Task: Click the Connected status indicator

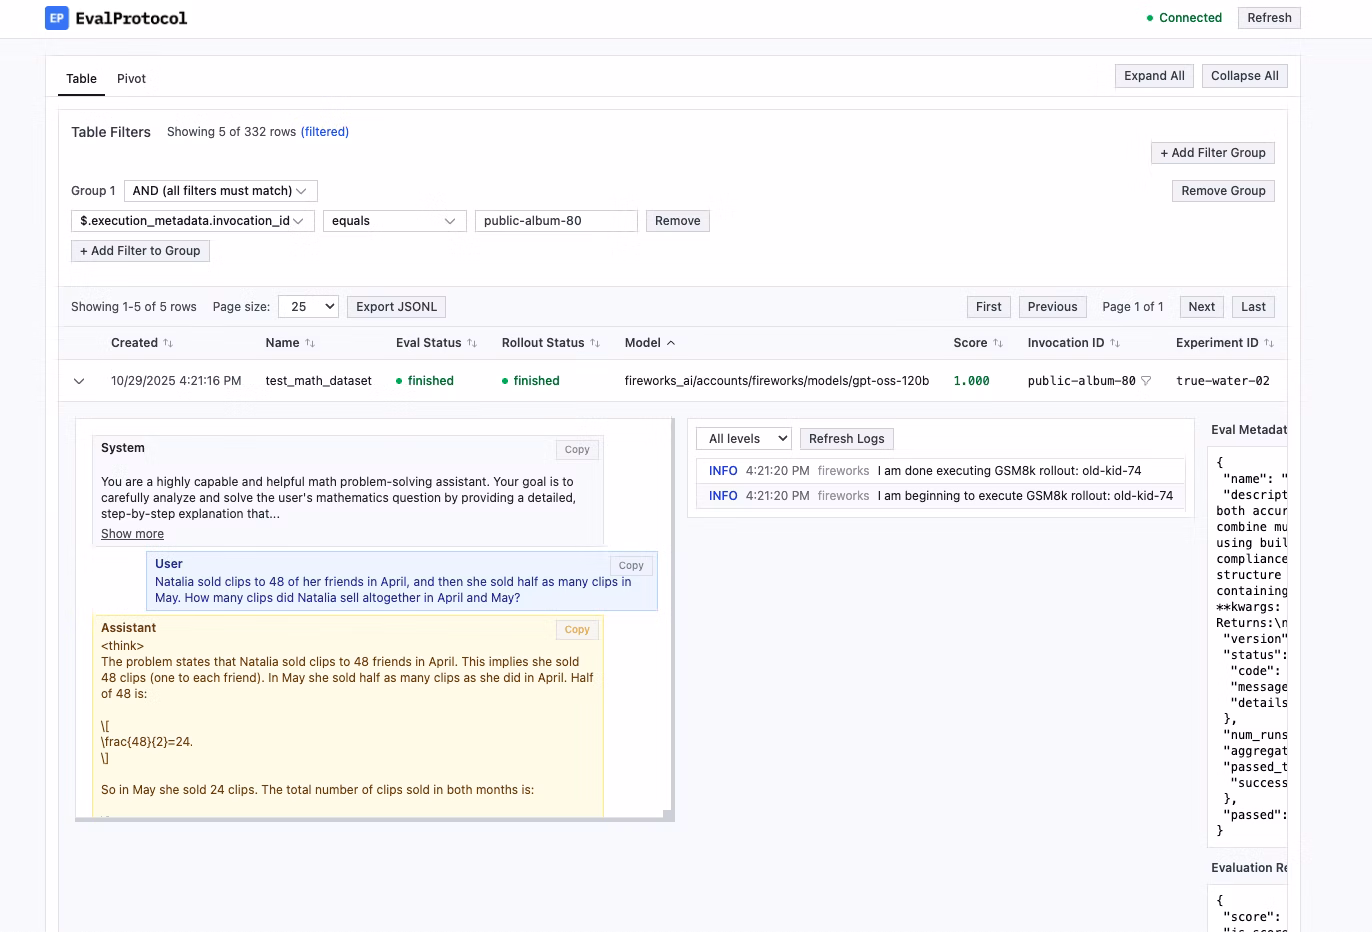Action: [1184, 18]
